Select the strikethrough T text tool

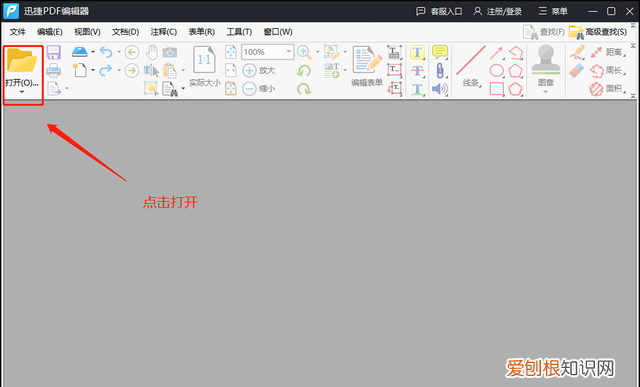pyautogui.click(x=417, y=70)
